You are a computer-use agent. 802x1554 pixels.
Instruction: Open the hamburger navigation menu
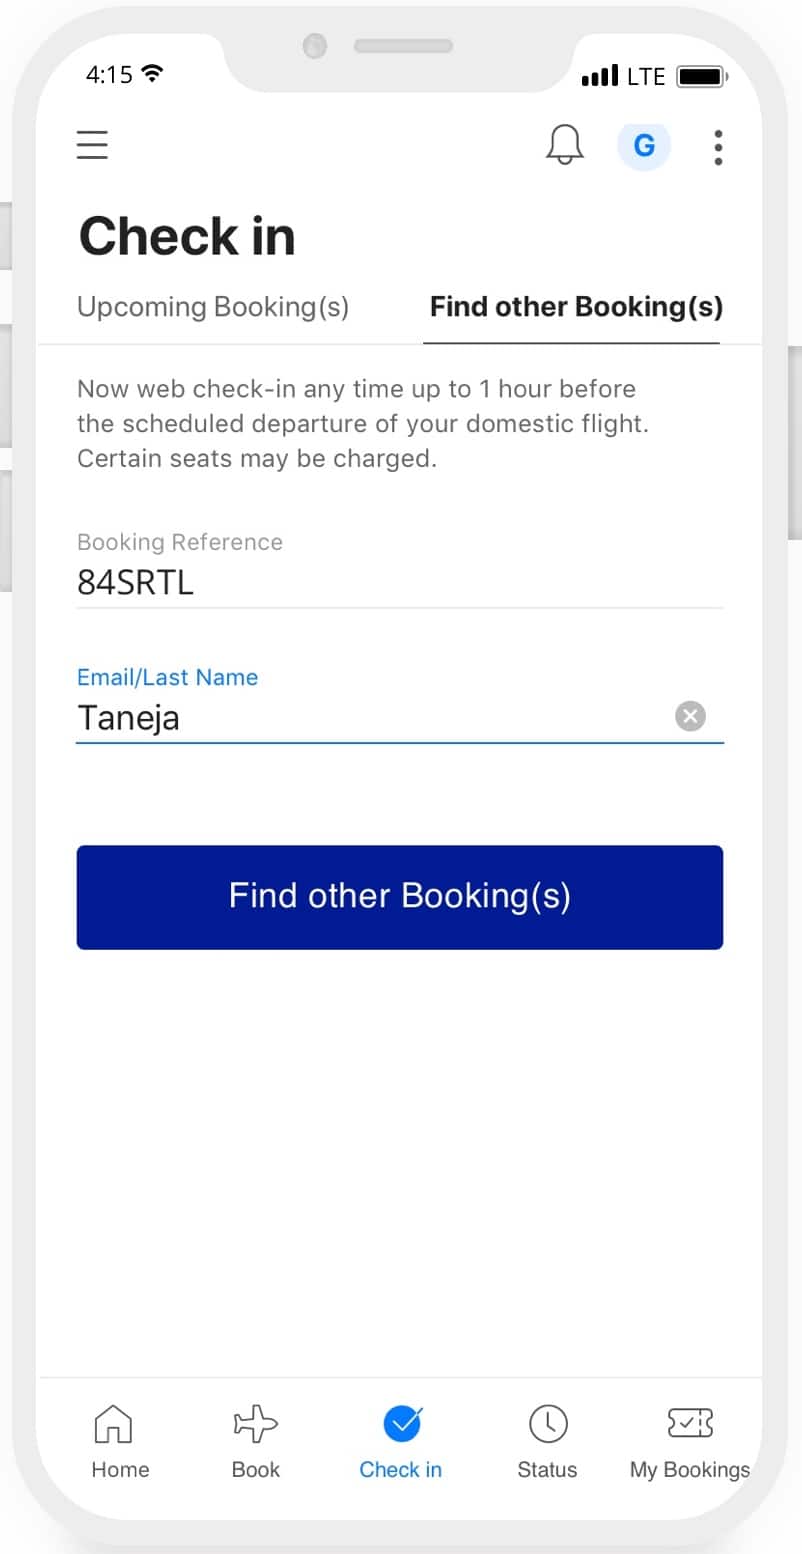pyautogui.click(x=92, y=146)
